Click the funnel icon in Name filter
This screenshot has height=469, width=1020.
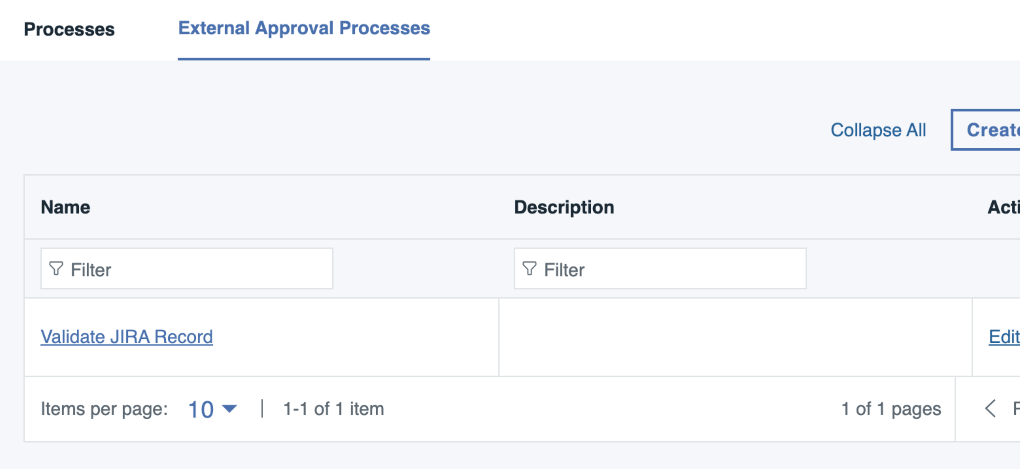click(x=56, y=269)
